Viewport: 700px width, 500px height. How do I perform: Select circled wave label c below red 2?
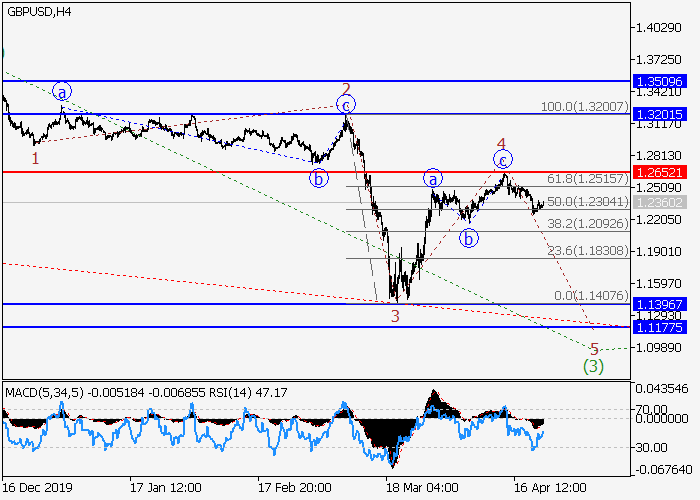pyautogui.click(x=346, y=104)
